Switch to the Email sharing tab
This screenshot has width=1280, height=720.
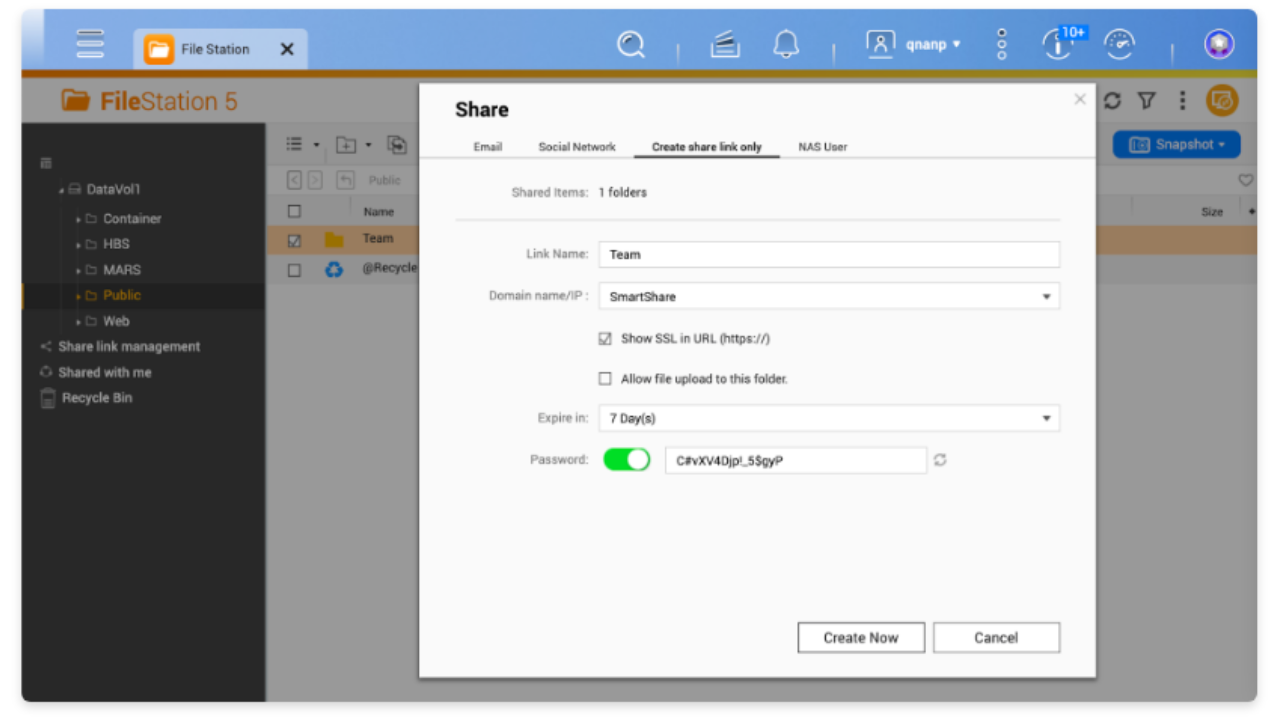487,146
